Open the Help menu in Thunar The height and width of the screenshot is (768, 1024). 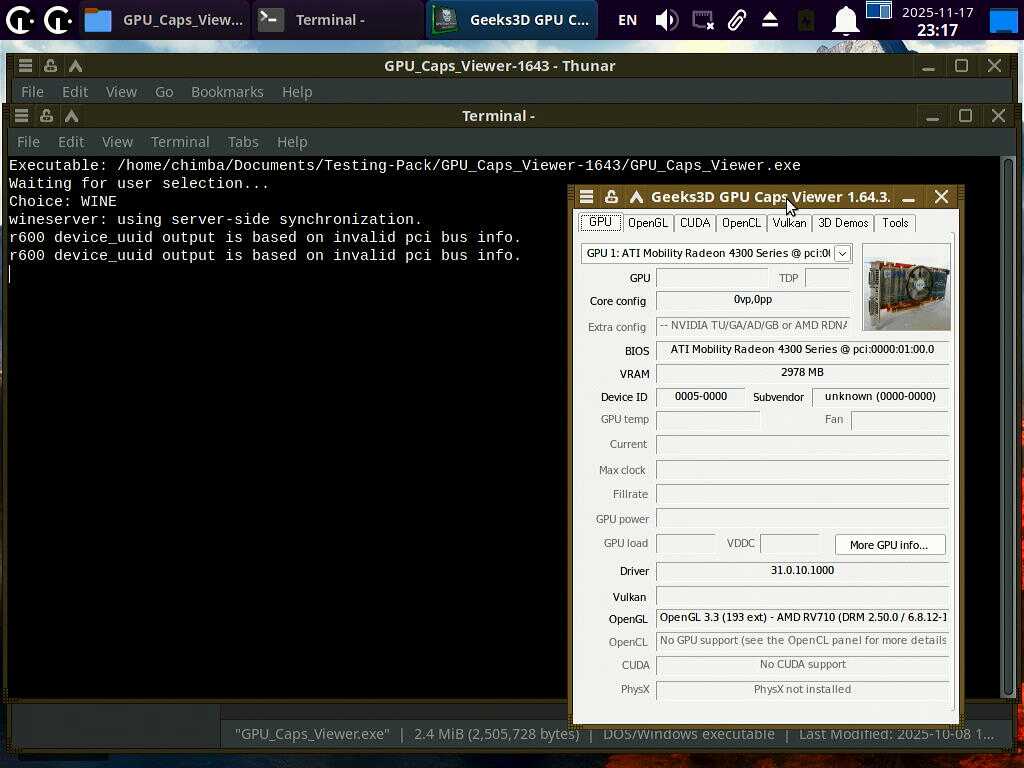click(x=296, y=92)
